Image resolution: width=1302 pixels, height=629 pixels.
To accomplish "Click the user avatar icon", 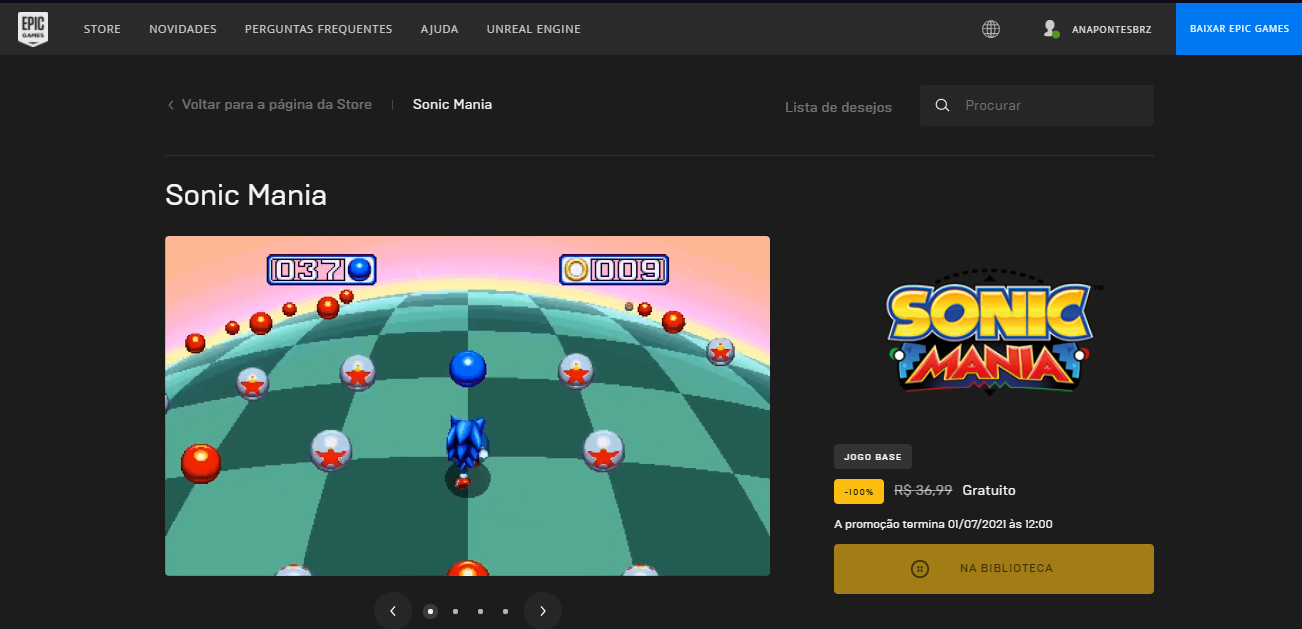I will pos(1050,29).
